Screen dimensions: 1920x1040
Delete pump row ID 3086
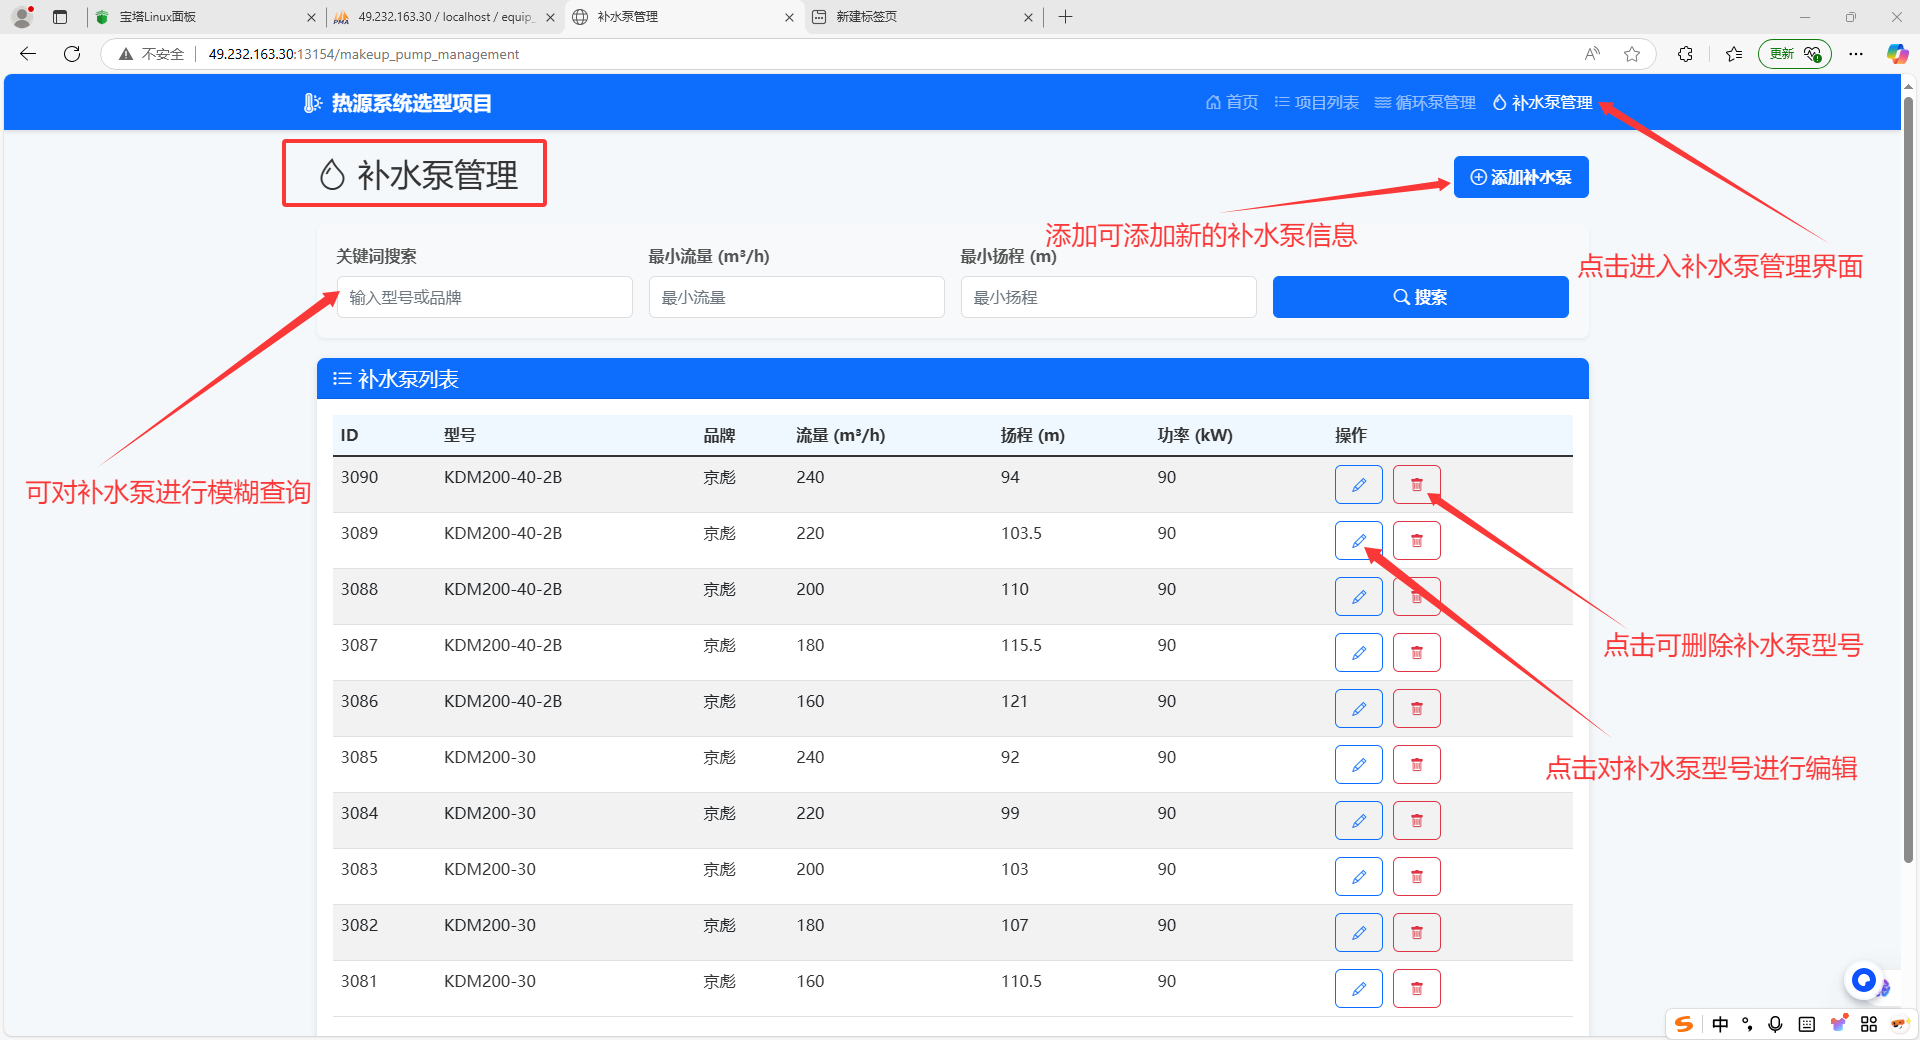1416,709
